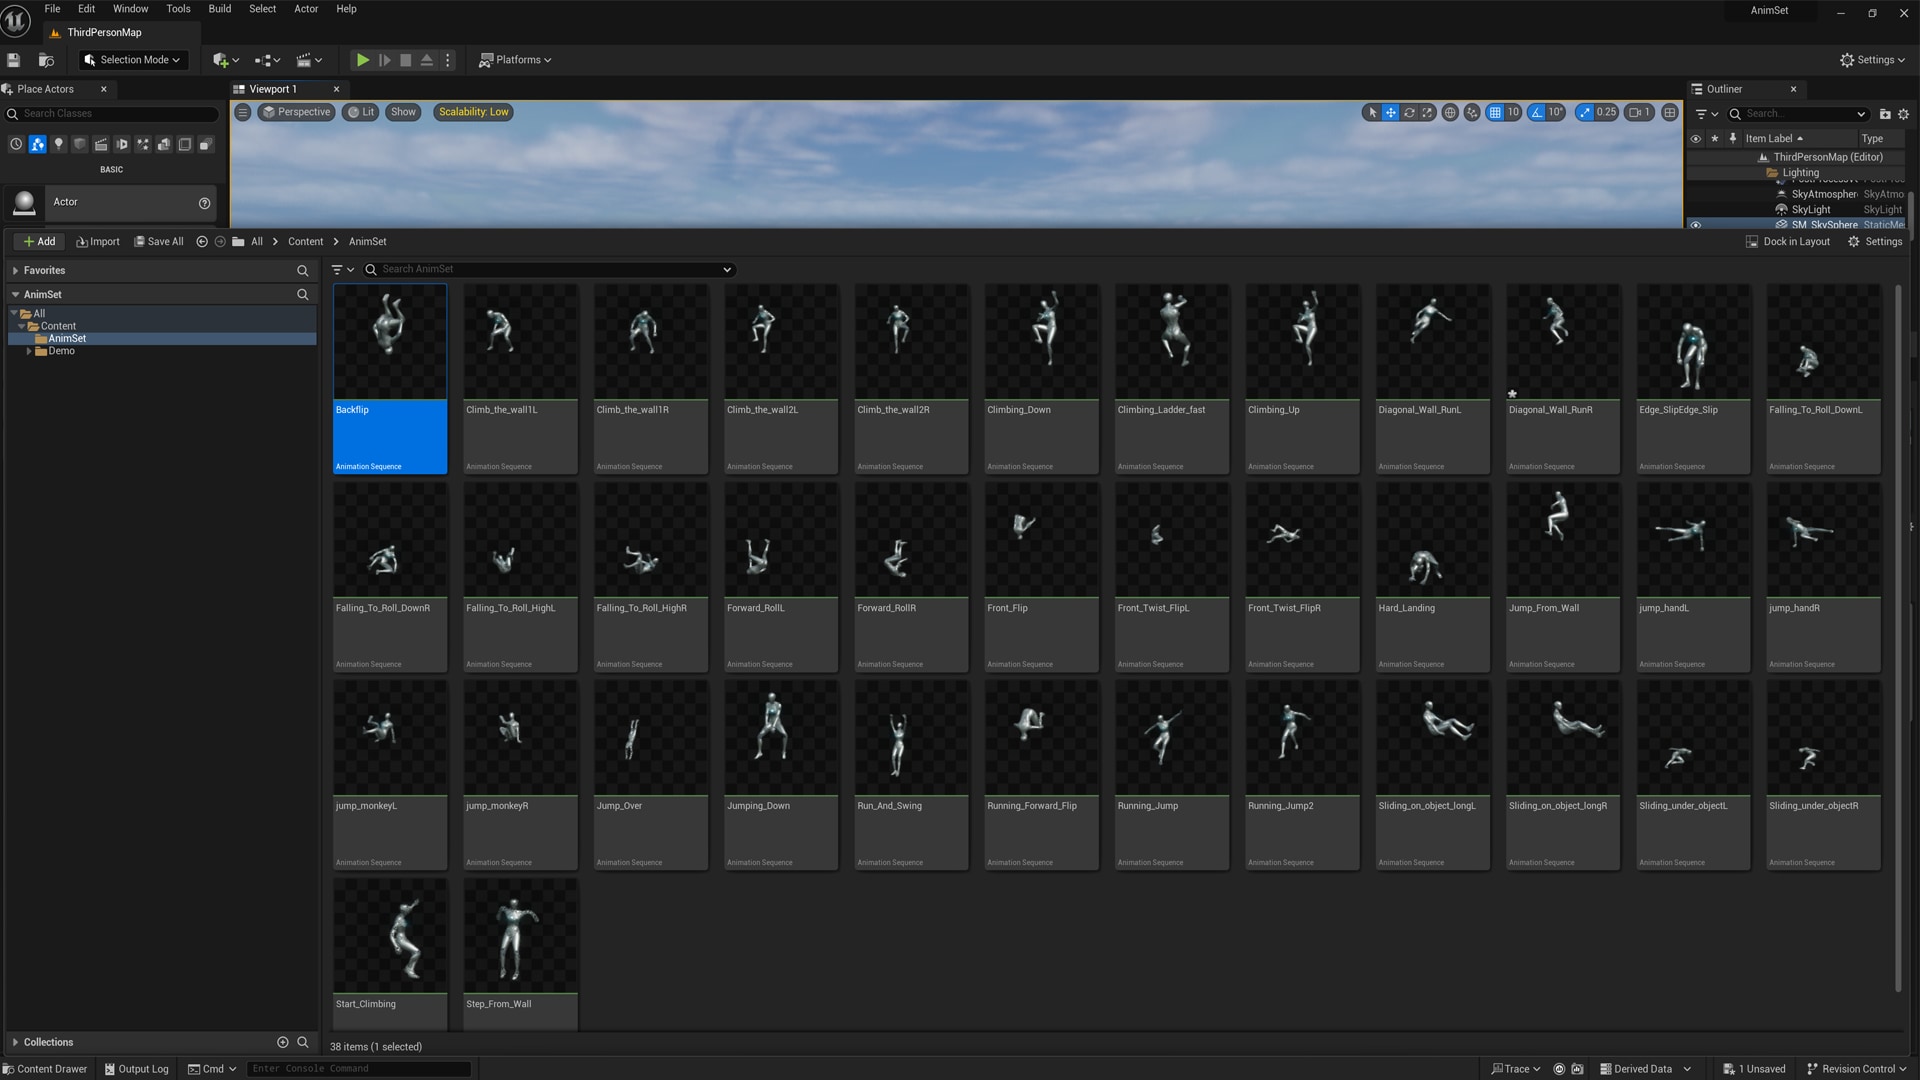Expand the Demo folder in the sources panel

click(30, 350)
